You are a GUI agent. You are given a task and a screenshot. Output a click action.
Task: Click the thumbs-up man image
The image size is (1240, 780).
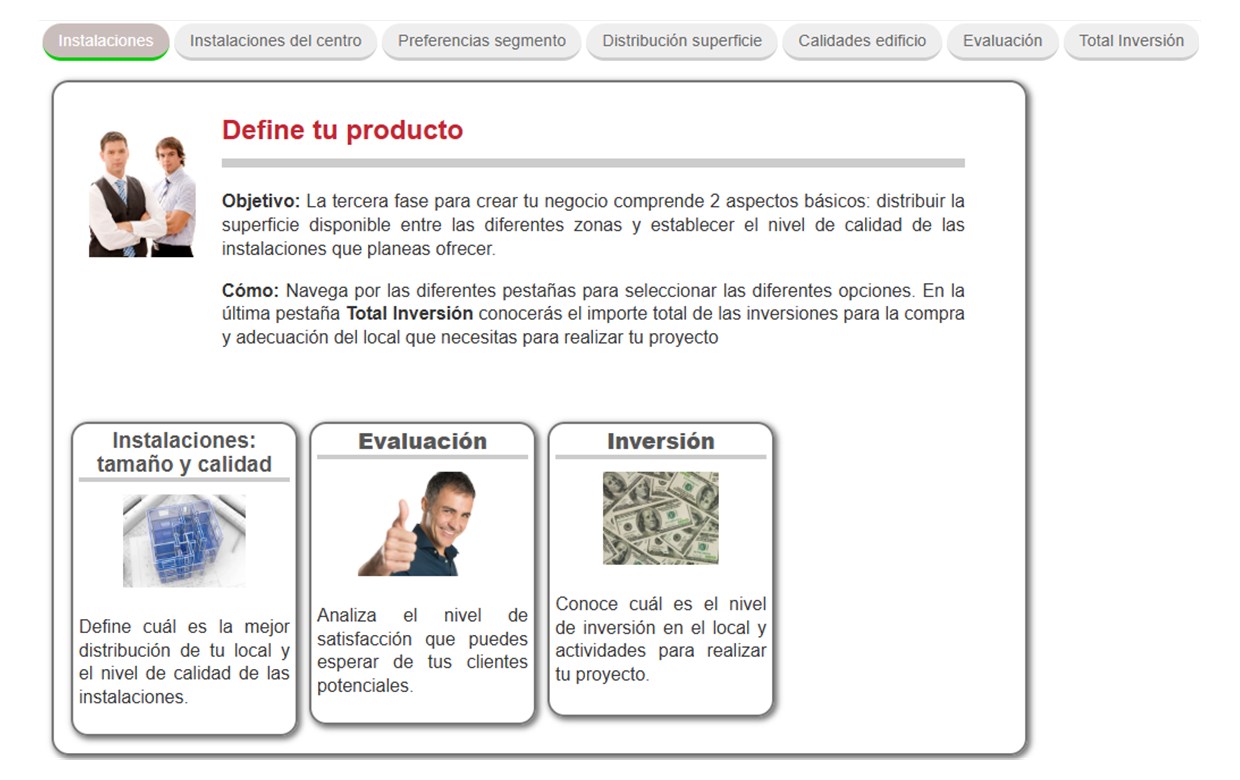point(417,523)
